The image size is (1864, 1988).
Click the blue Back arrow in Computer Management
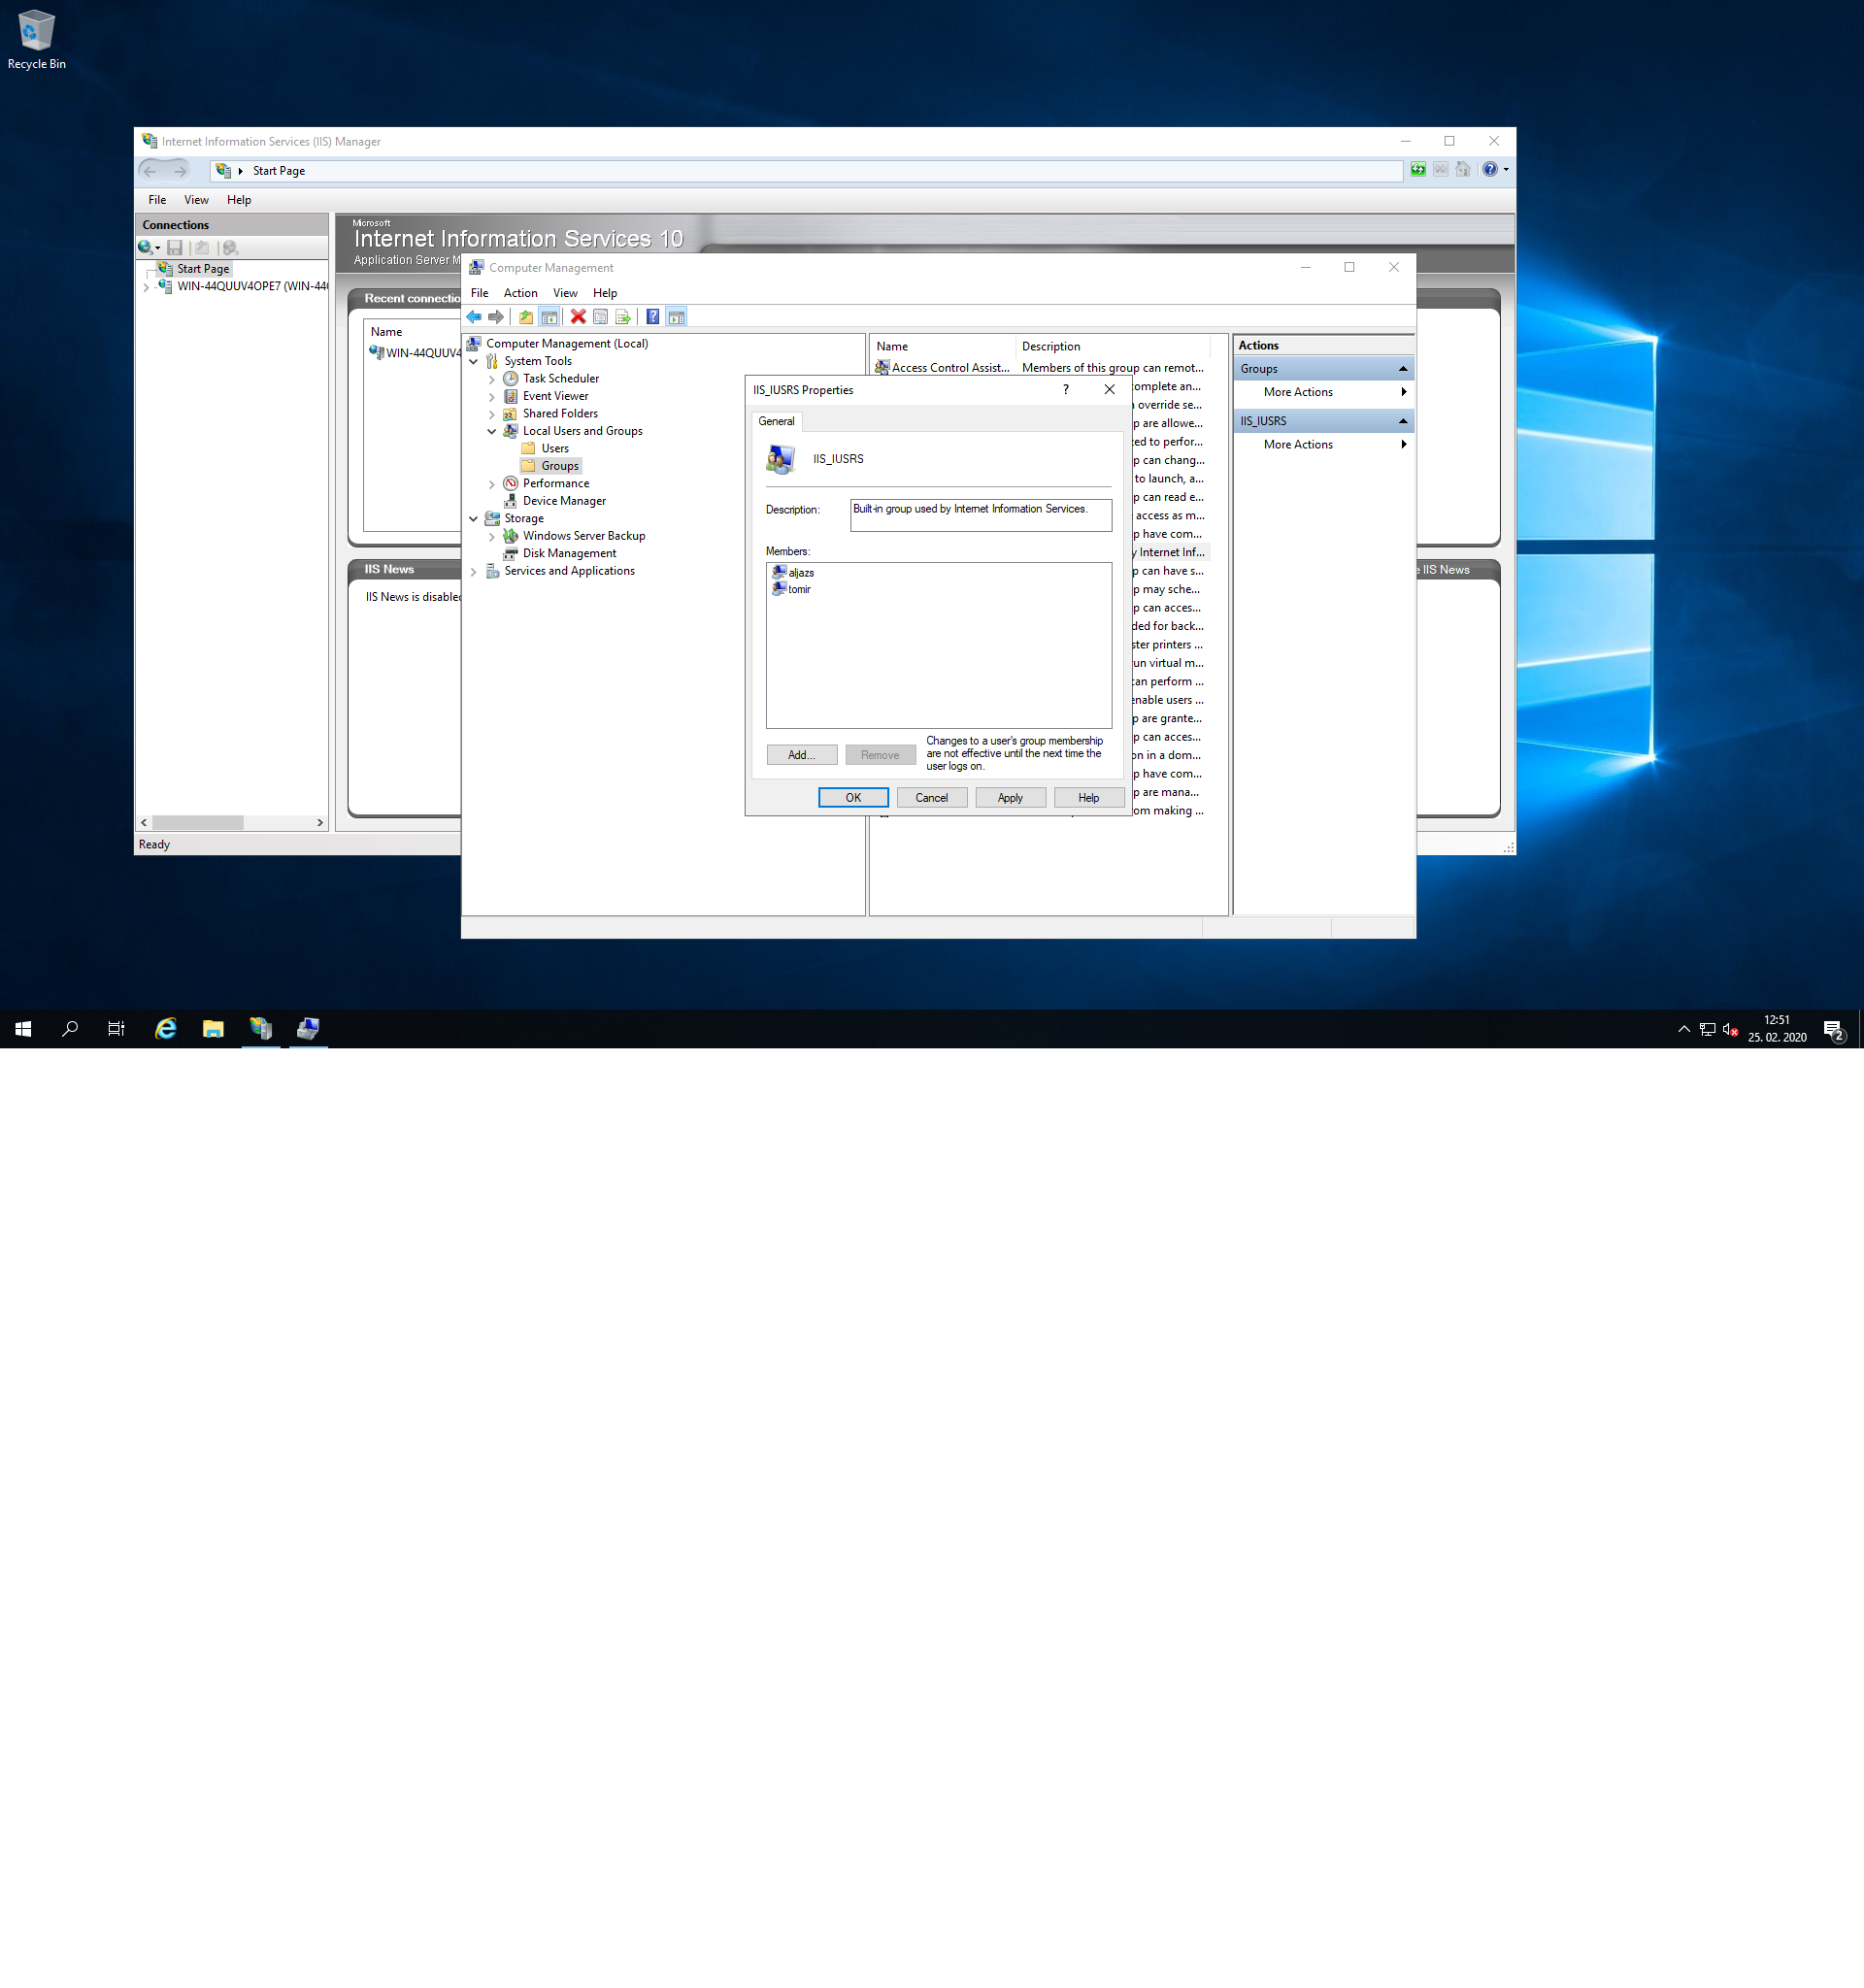click(474, 317)
